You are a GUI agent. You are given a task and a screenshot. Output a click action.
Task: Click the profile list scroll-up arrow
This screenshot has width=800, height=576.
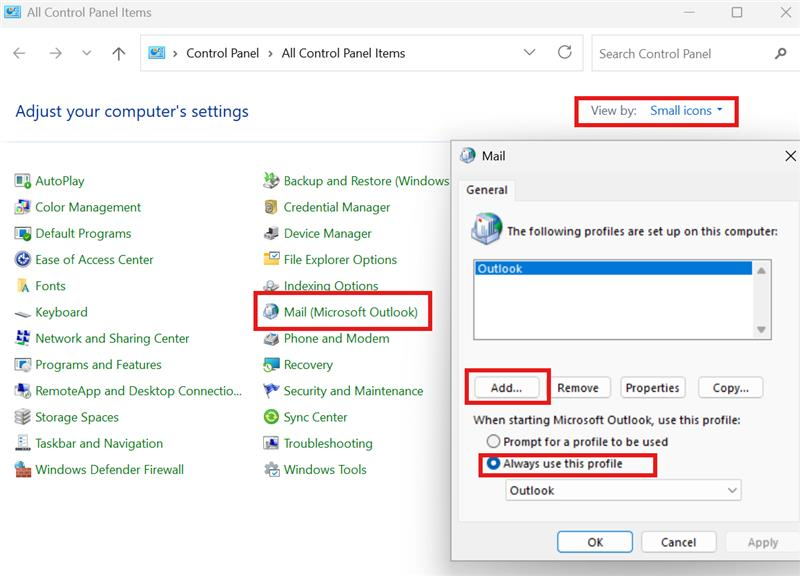pyautogui.click(x=761, y=270)
